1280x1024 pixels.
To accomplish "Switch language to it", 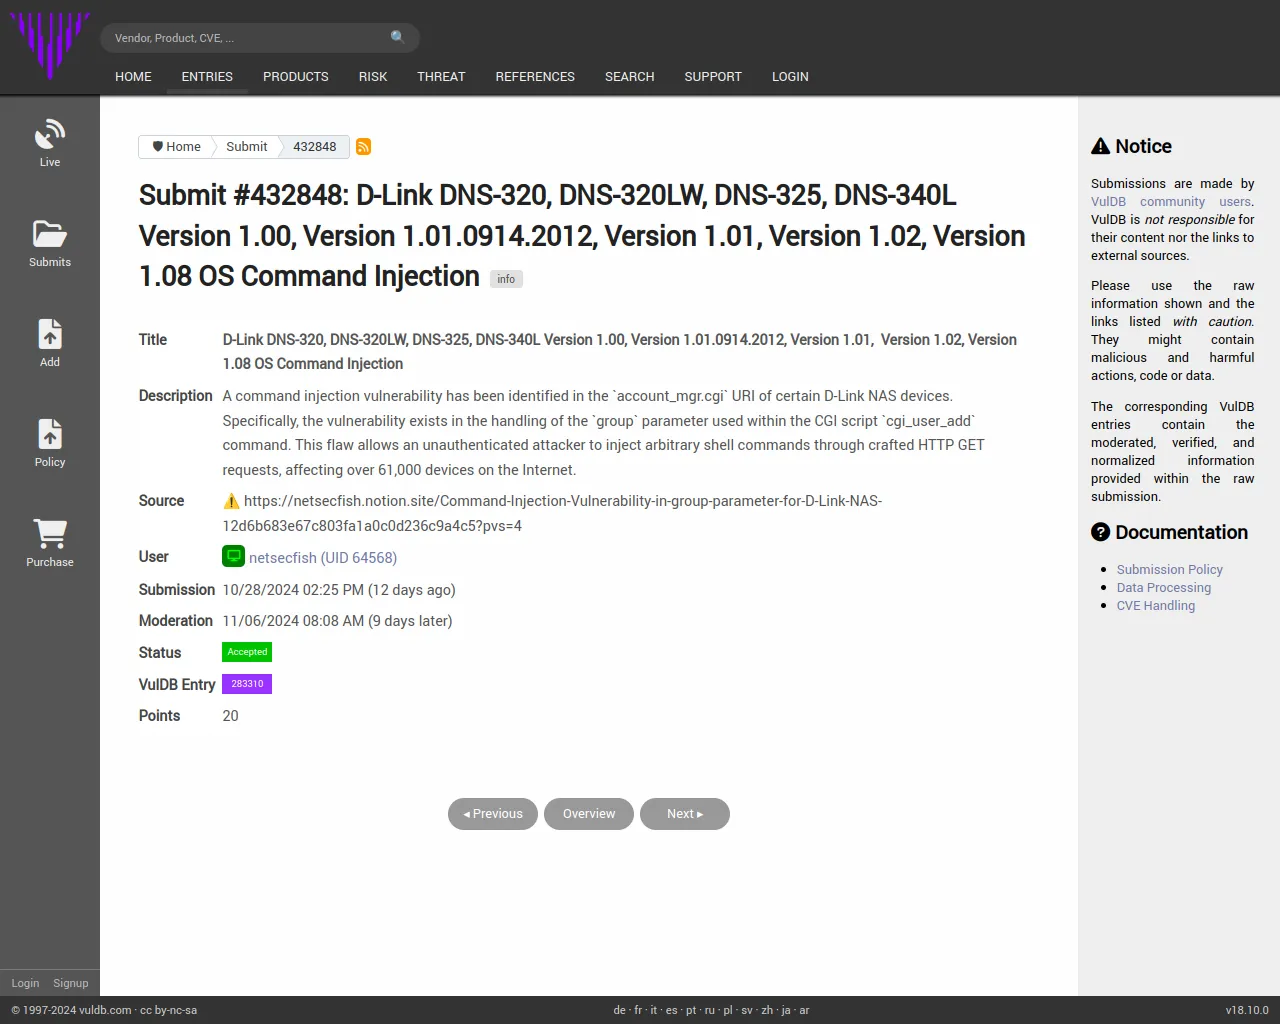I will [654, 1010].
